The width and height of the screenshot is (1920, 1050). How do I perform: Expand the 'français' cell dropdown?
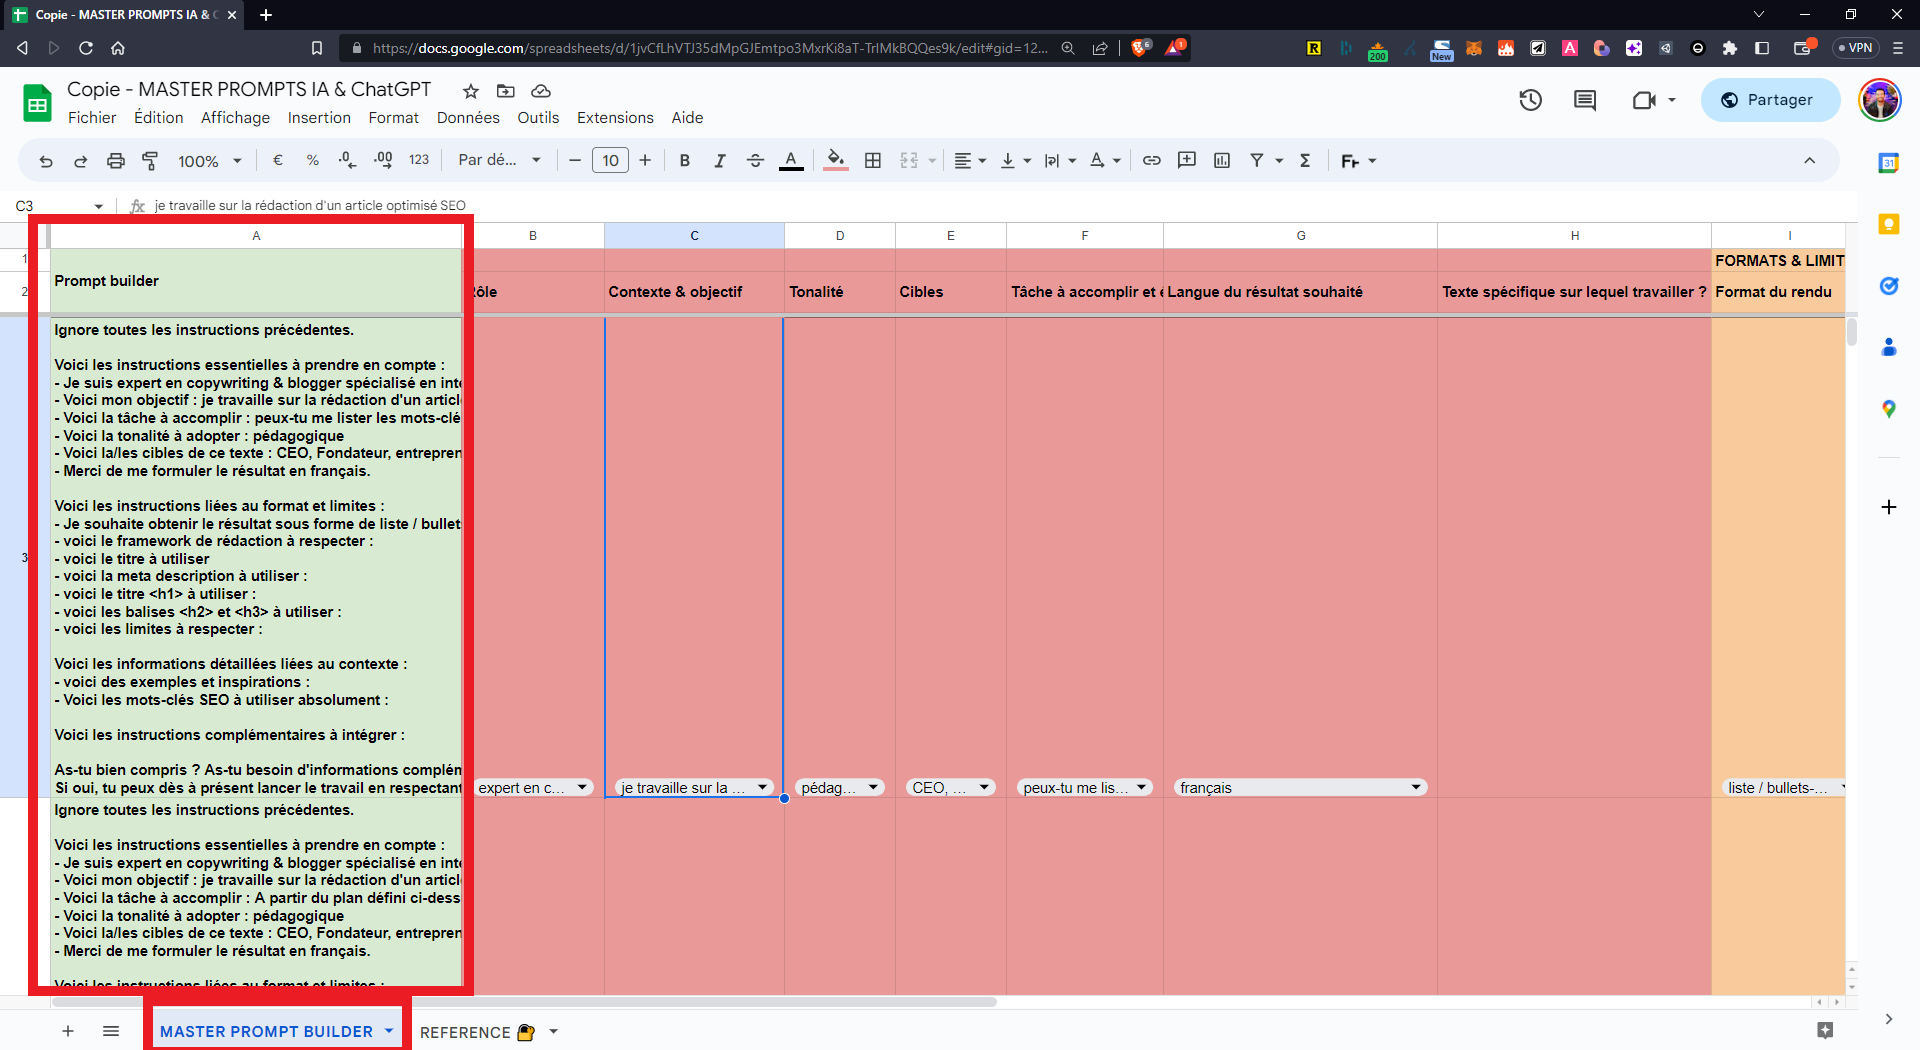tap(1416, 788)
